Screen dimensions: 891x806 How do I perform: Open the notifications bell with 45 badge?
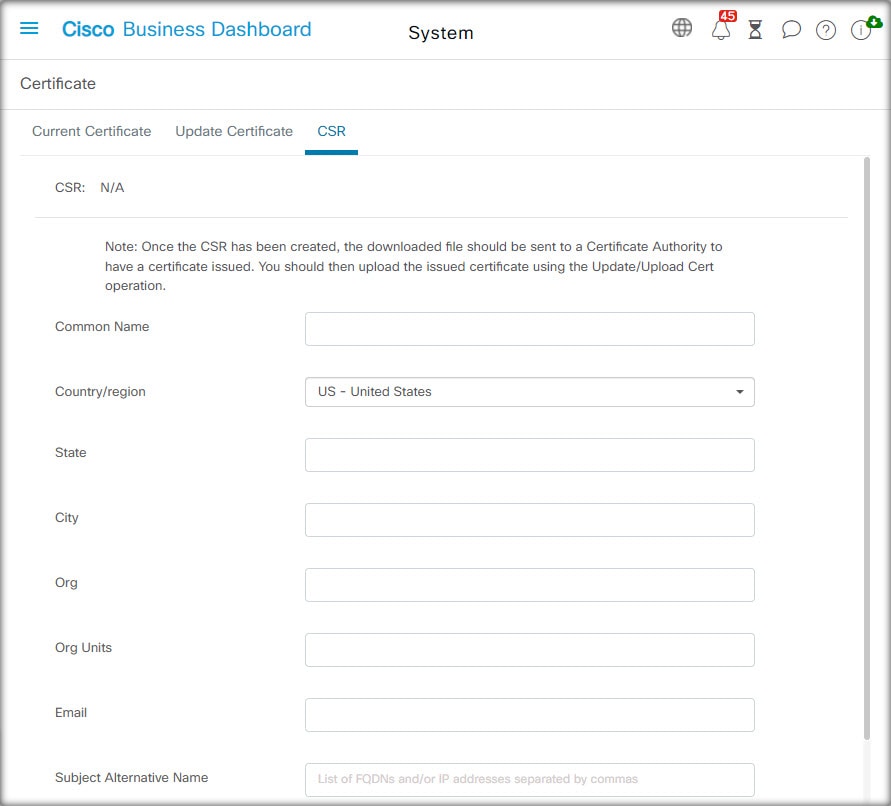click(x=722, y=28)
